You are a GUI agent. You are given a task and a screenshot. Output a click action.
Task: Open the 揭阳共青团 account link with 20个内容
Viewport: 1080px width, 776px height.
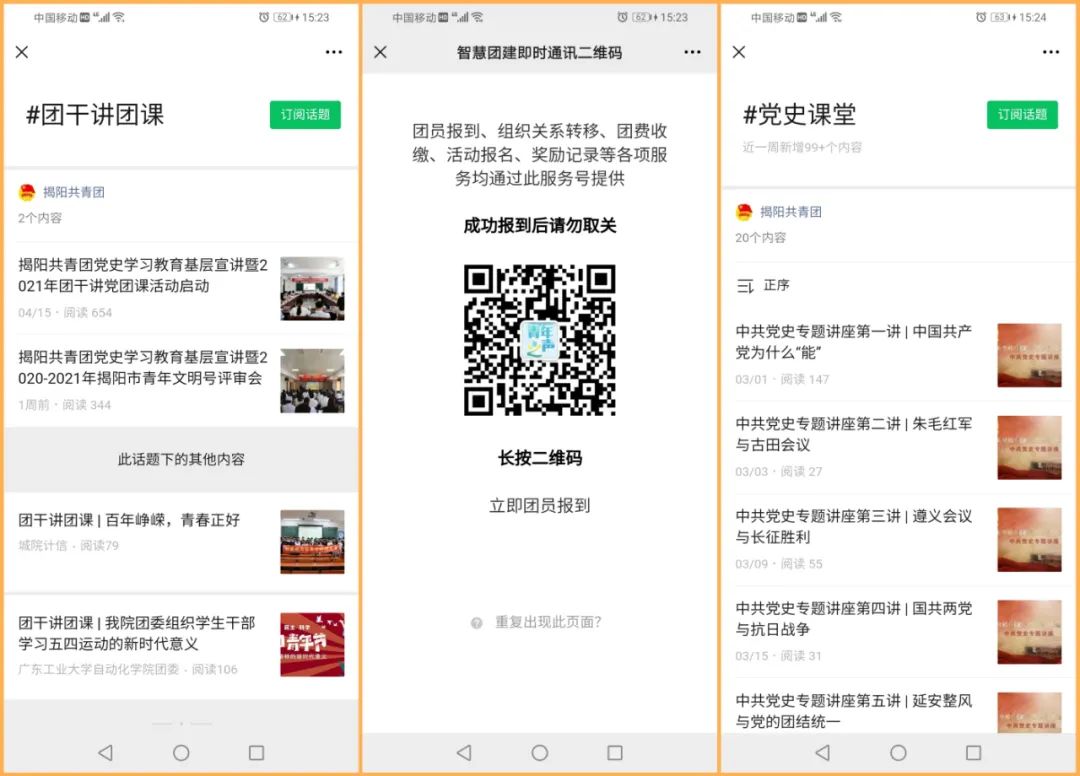(791, 212)
